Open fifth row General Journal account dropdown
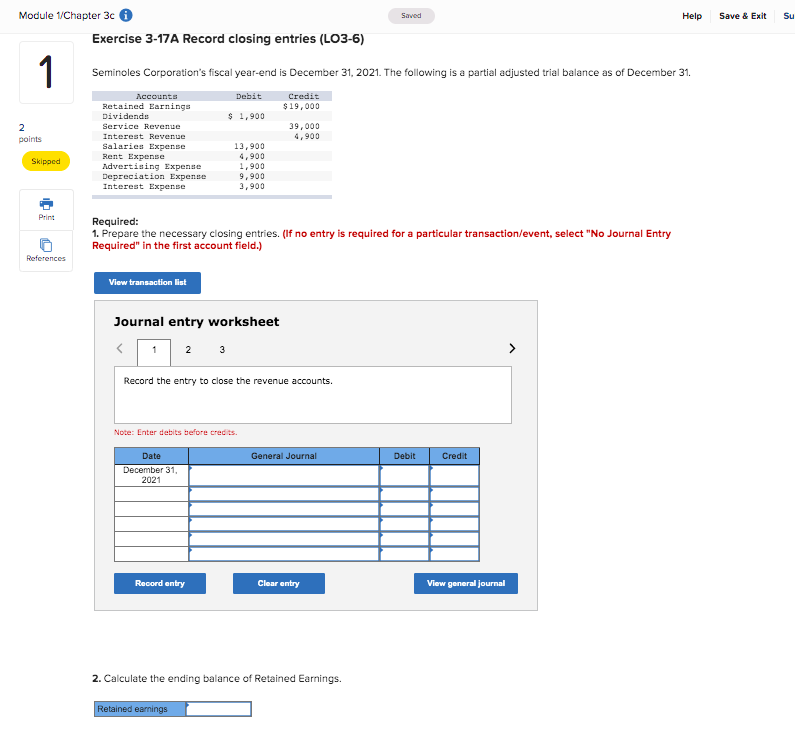This screenshot has height=742, width=795. (284, 539)
